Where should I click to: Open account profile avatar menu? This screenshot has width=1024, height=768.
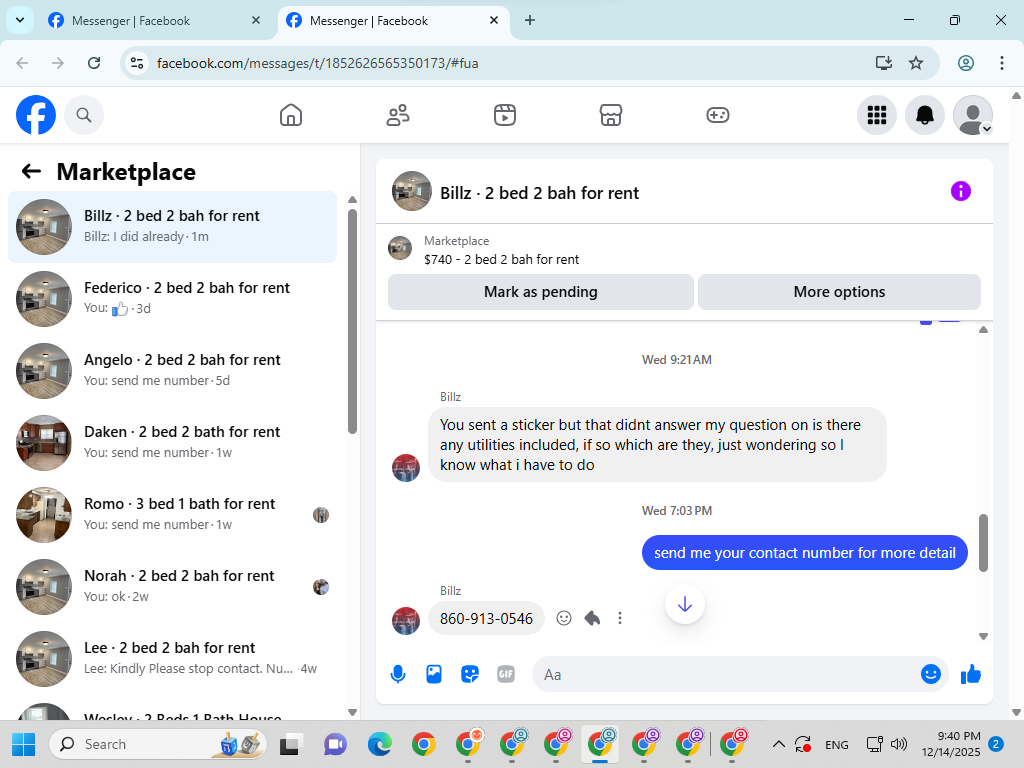tap(972, 115)
